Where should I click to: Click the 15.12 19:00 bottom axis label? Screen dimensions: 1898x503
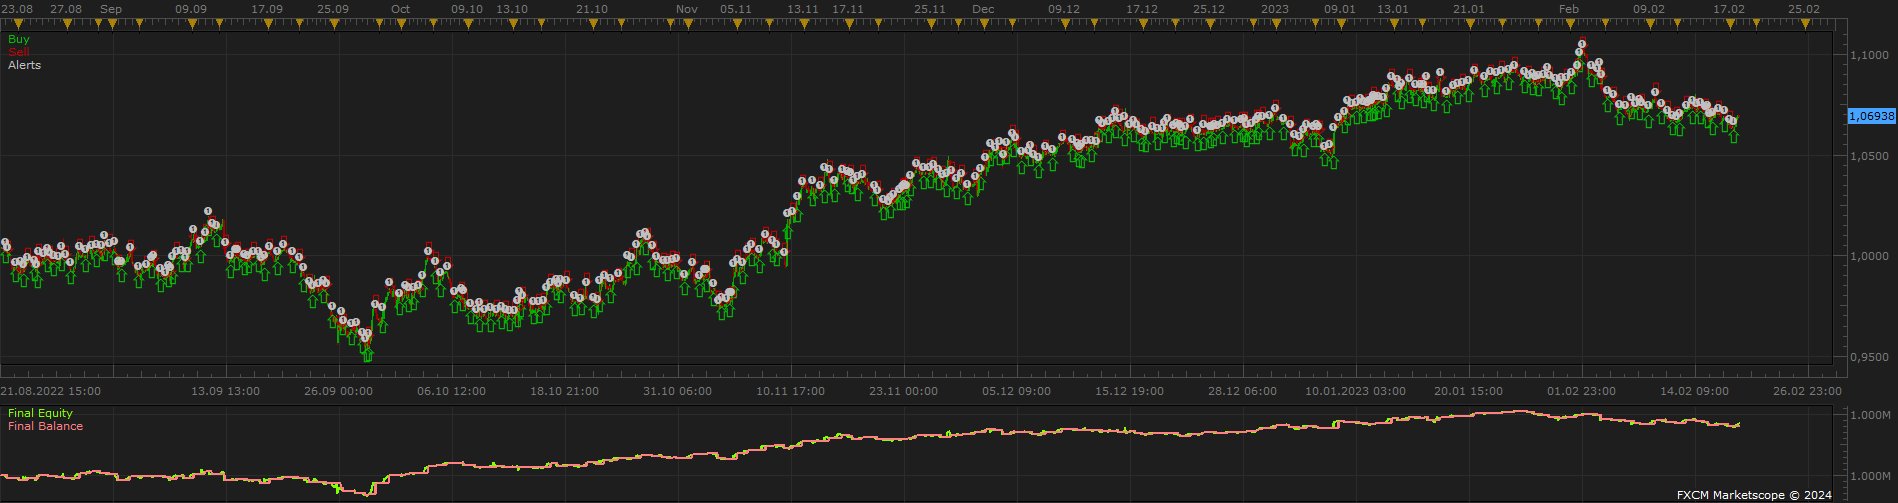coord(1130,391)
